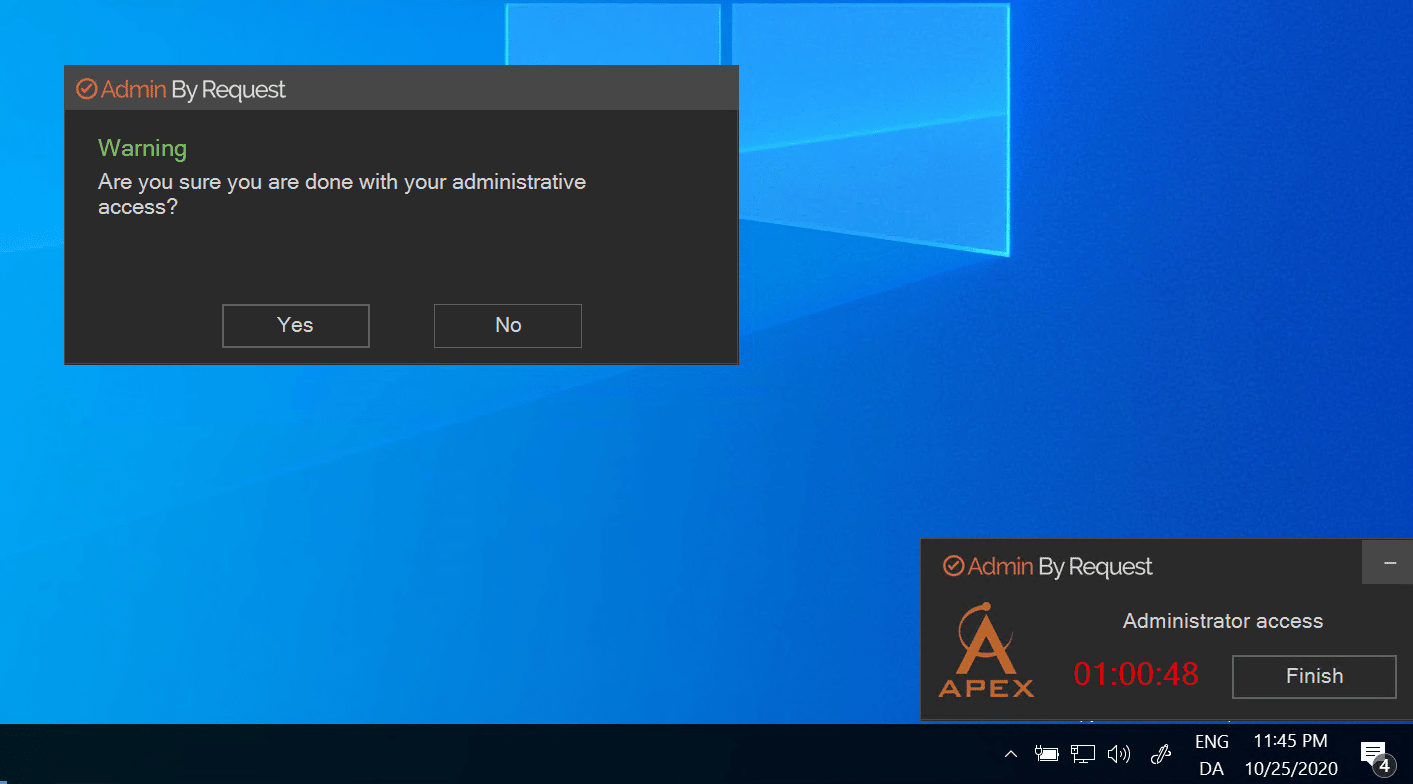Click Yes to confirm ending administrative access

click(295, 325)
